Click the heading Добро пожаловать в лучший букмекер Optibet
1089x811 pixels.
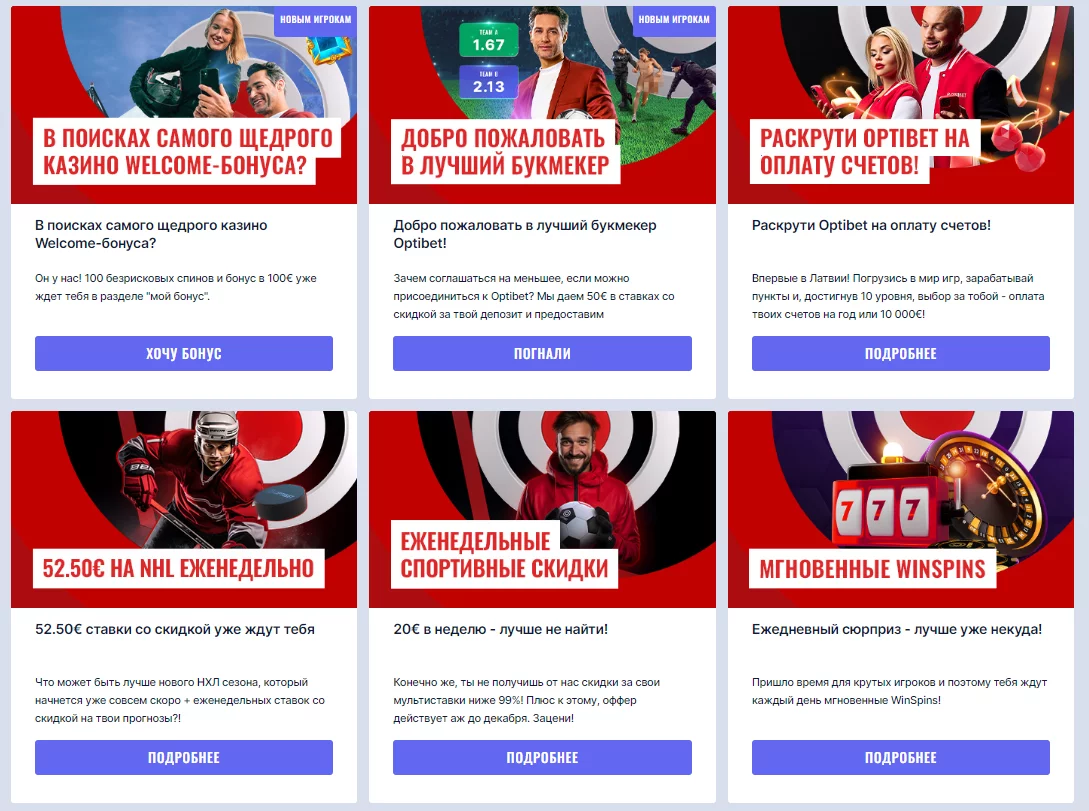525,234
